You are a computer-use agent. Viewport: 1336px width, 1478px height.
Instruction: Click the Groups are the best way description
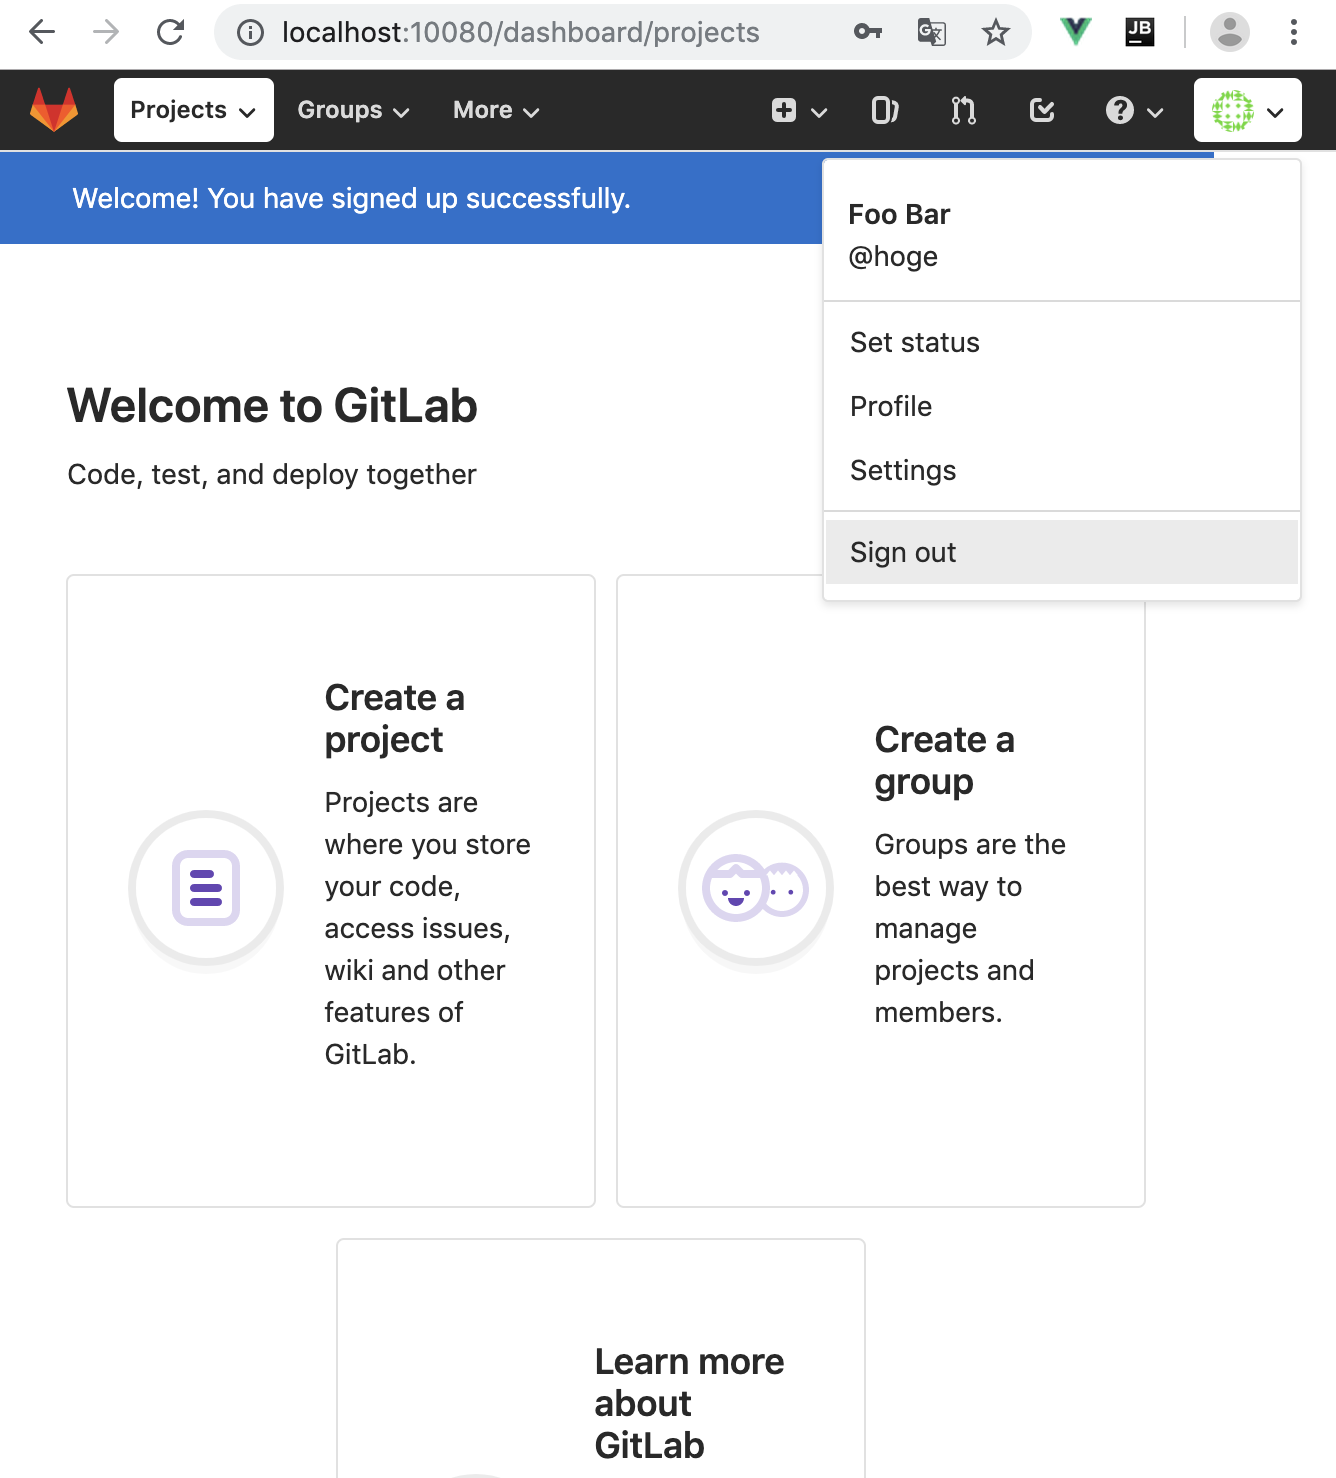(x=970, y=928)
